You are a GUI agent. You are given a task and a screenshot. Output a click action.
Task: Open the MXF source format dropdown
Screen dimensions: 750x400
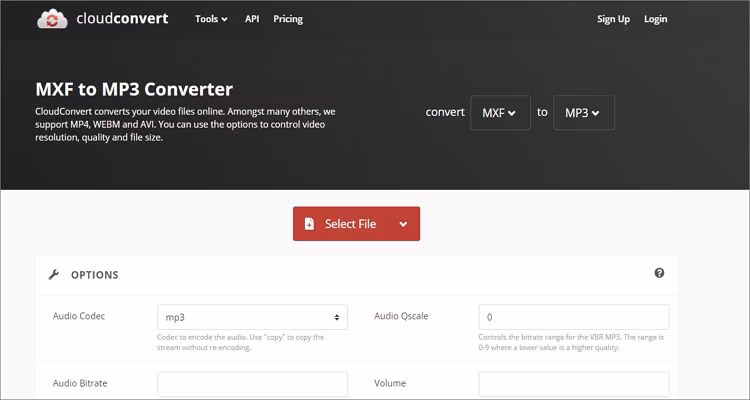click(x=500, y=113)
